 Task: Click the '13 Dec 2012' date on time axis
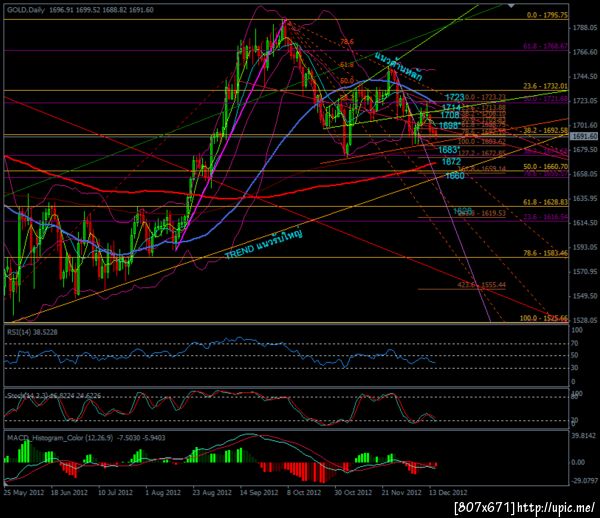(448, 492)
